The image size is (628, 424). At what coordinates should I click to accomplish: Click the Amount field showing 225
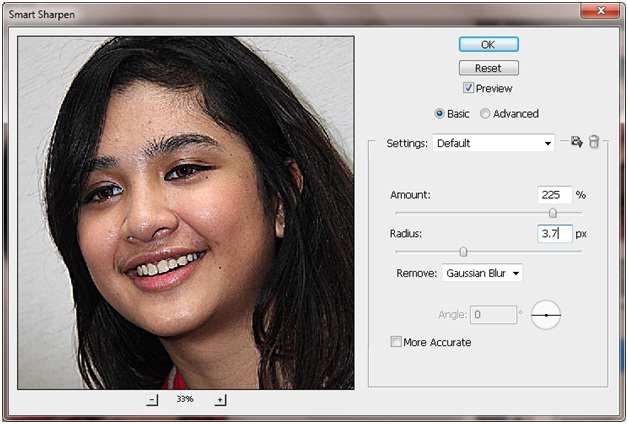pyautogui.click(x=555, y=195)
